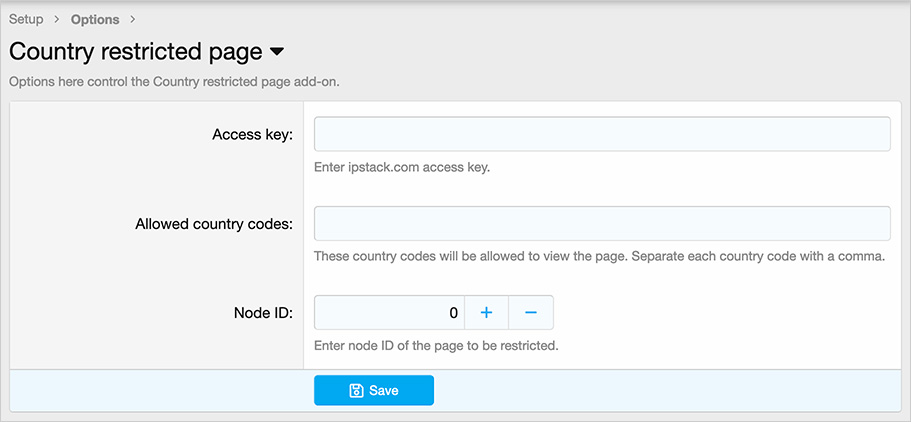The width and height of the screenshot is (911, 422).
Task: Click the Country restricted page heading text
Action: (x=135, y=51)
